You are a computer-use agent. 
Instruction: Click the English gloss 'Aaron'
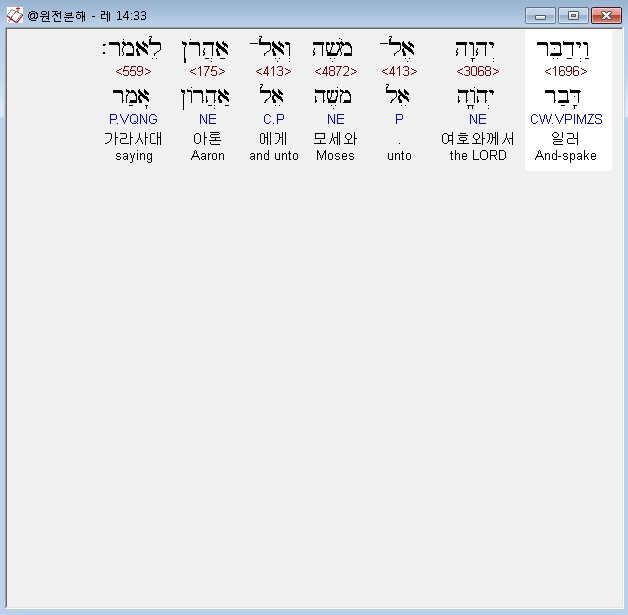pos(207,155)
